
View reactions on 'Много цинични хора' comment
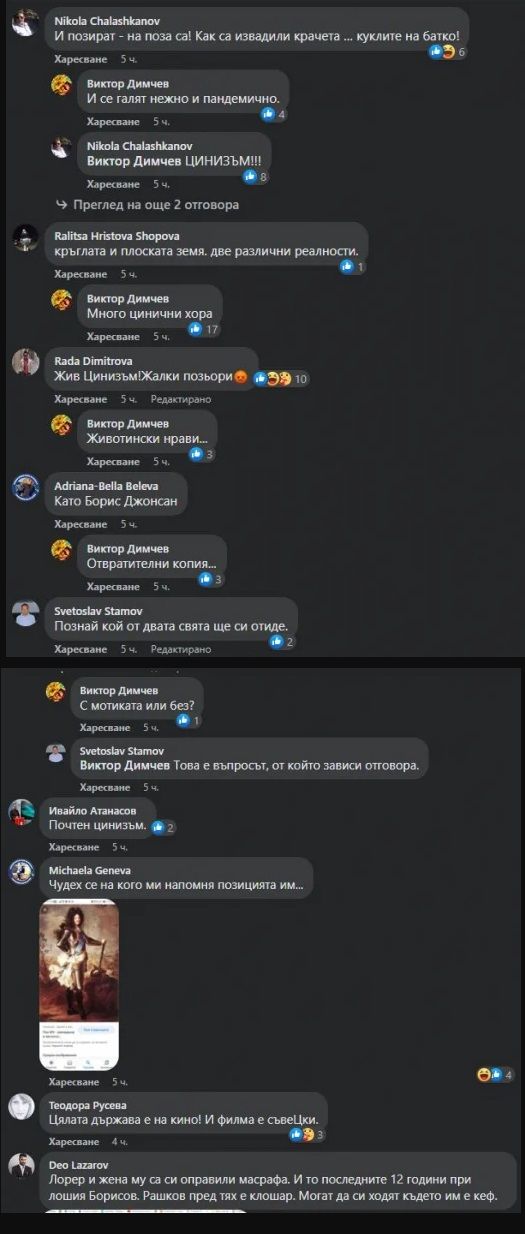point(203,329)
